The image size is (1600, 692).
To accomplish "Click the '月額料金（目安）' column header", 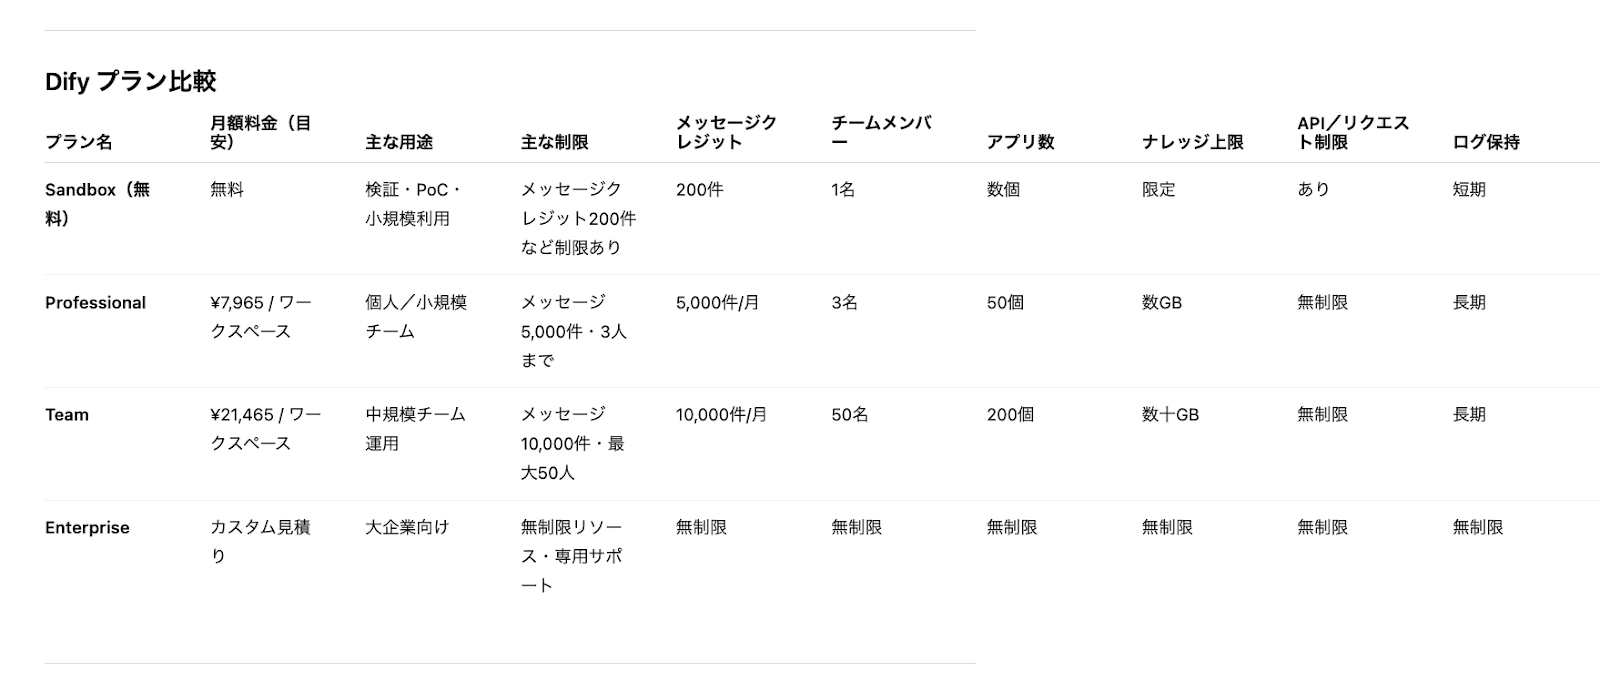I will (260, 132).
